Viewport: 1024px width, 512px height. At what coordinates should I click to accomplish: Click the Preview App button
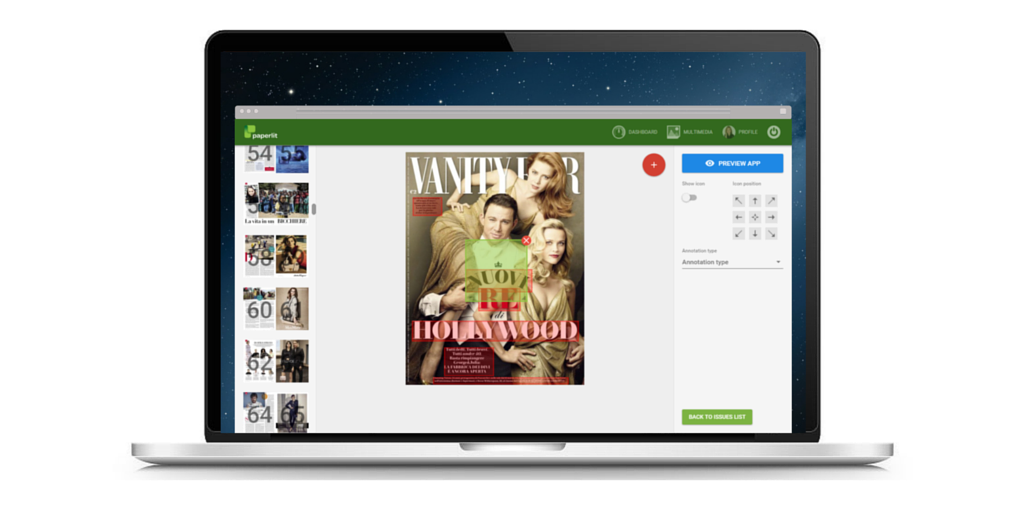tap(732, 163)
